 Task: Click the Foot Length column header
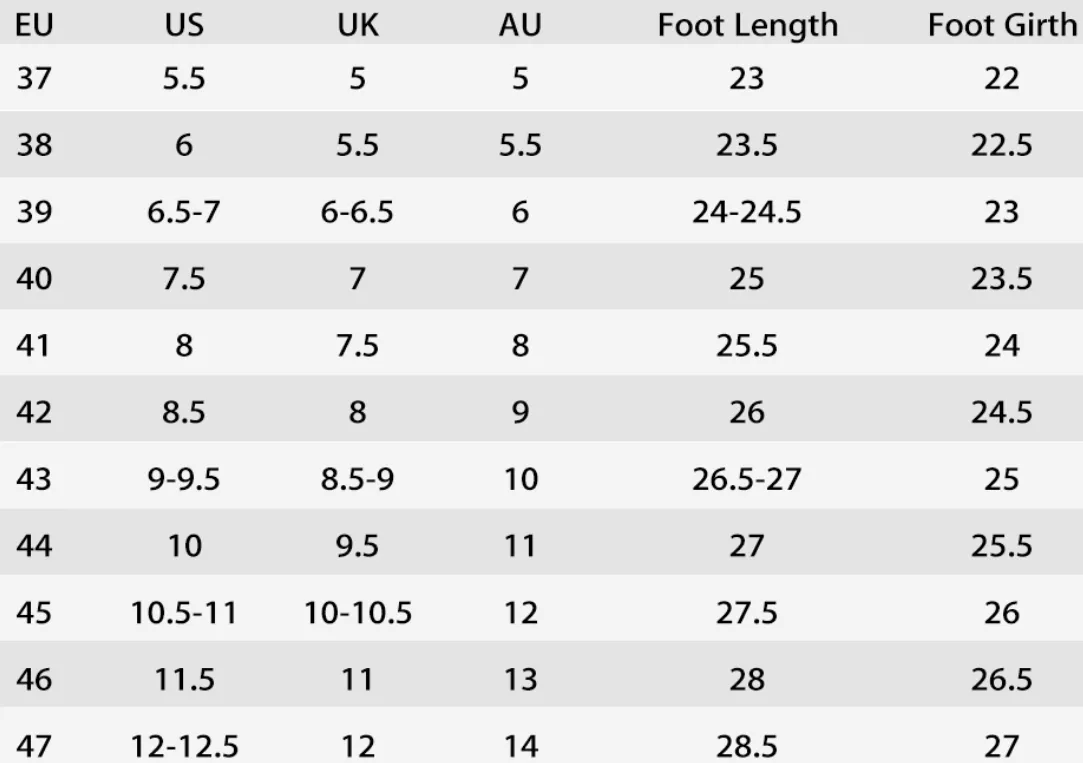pos(747,26)
